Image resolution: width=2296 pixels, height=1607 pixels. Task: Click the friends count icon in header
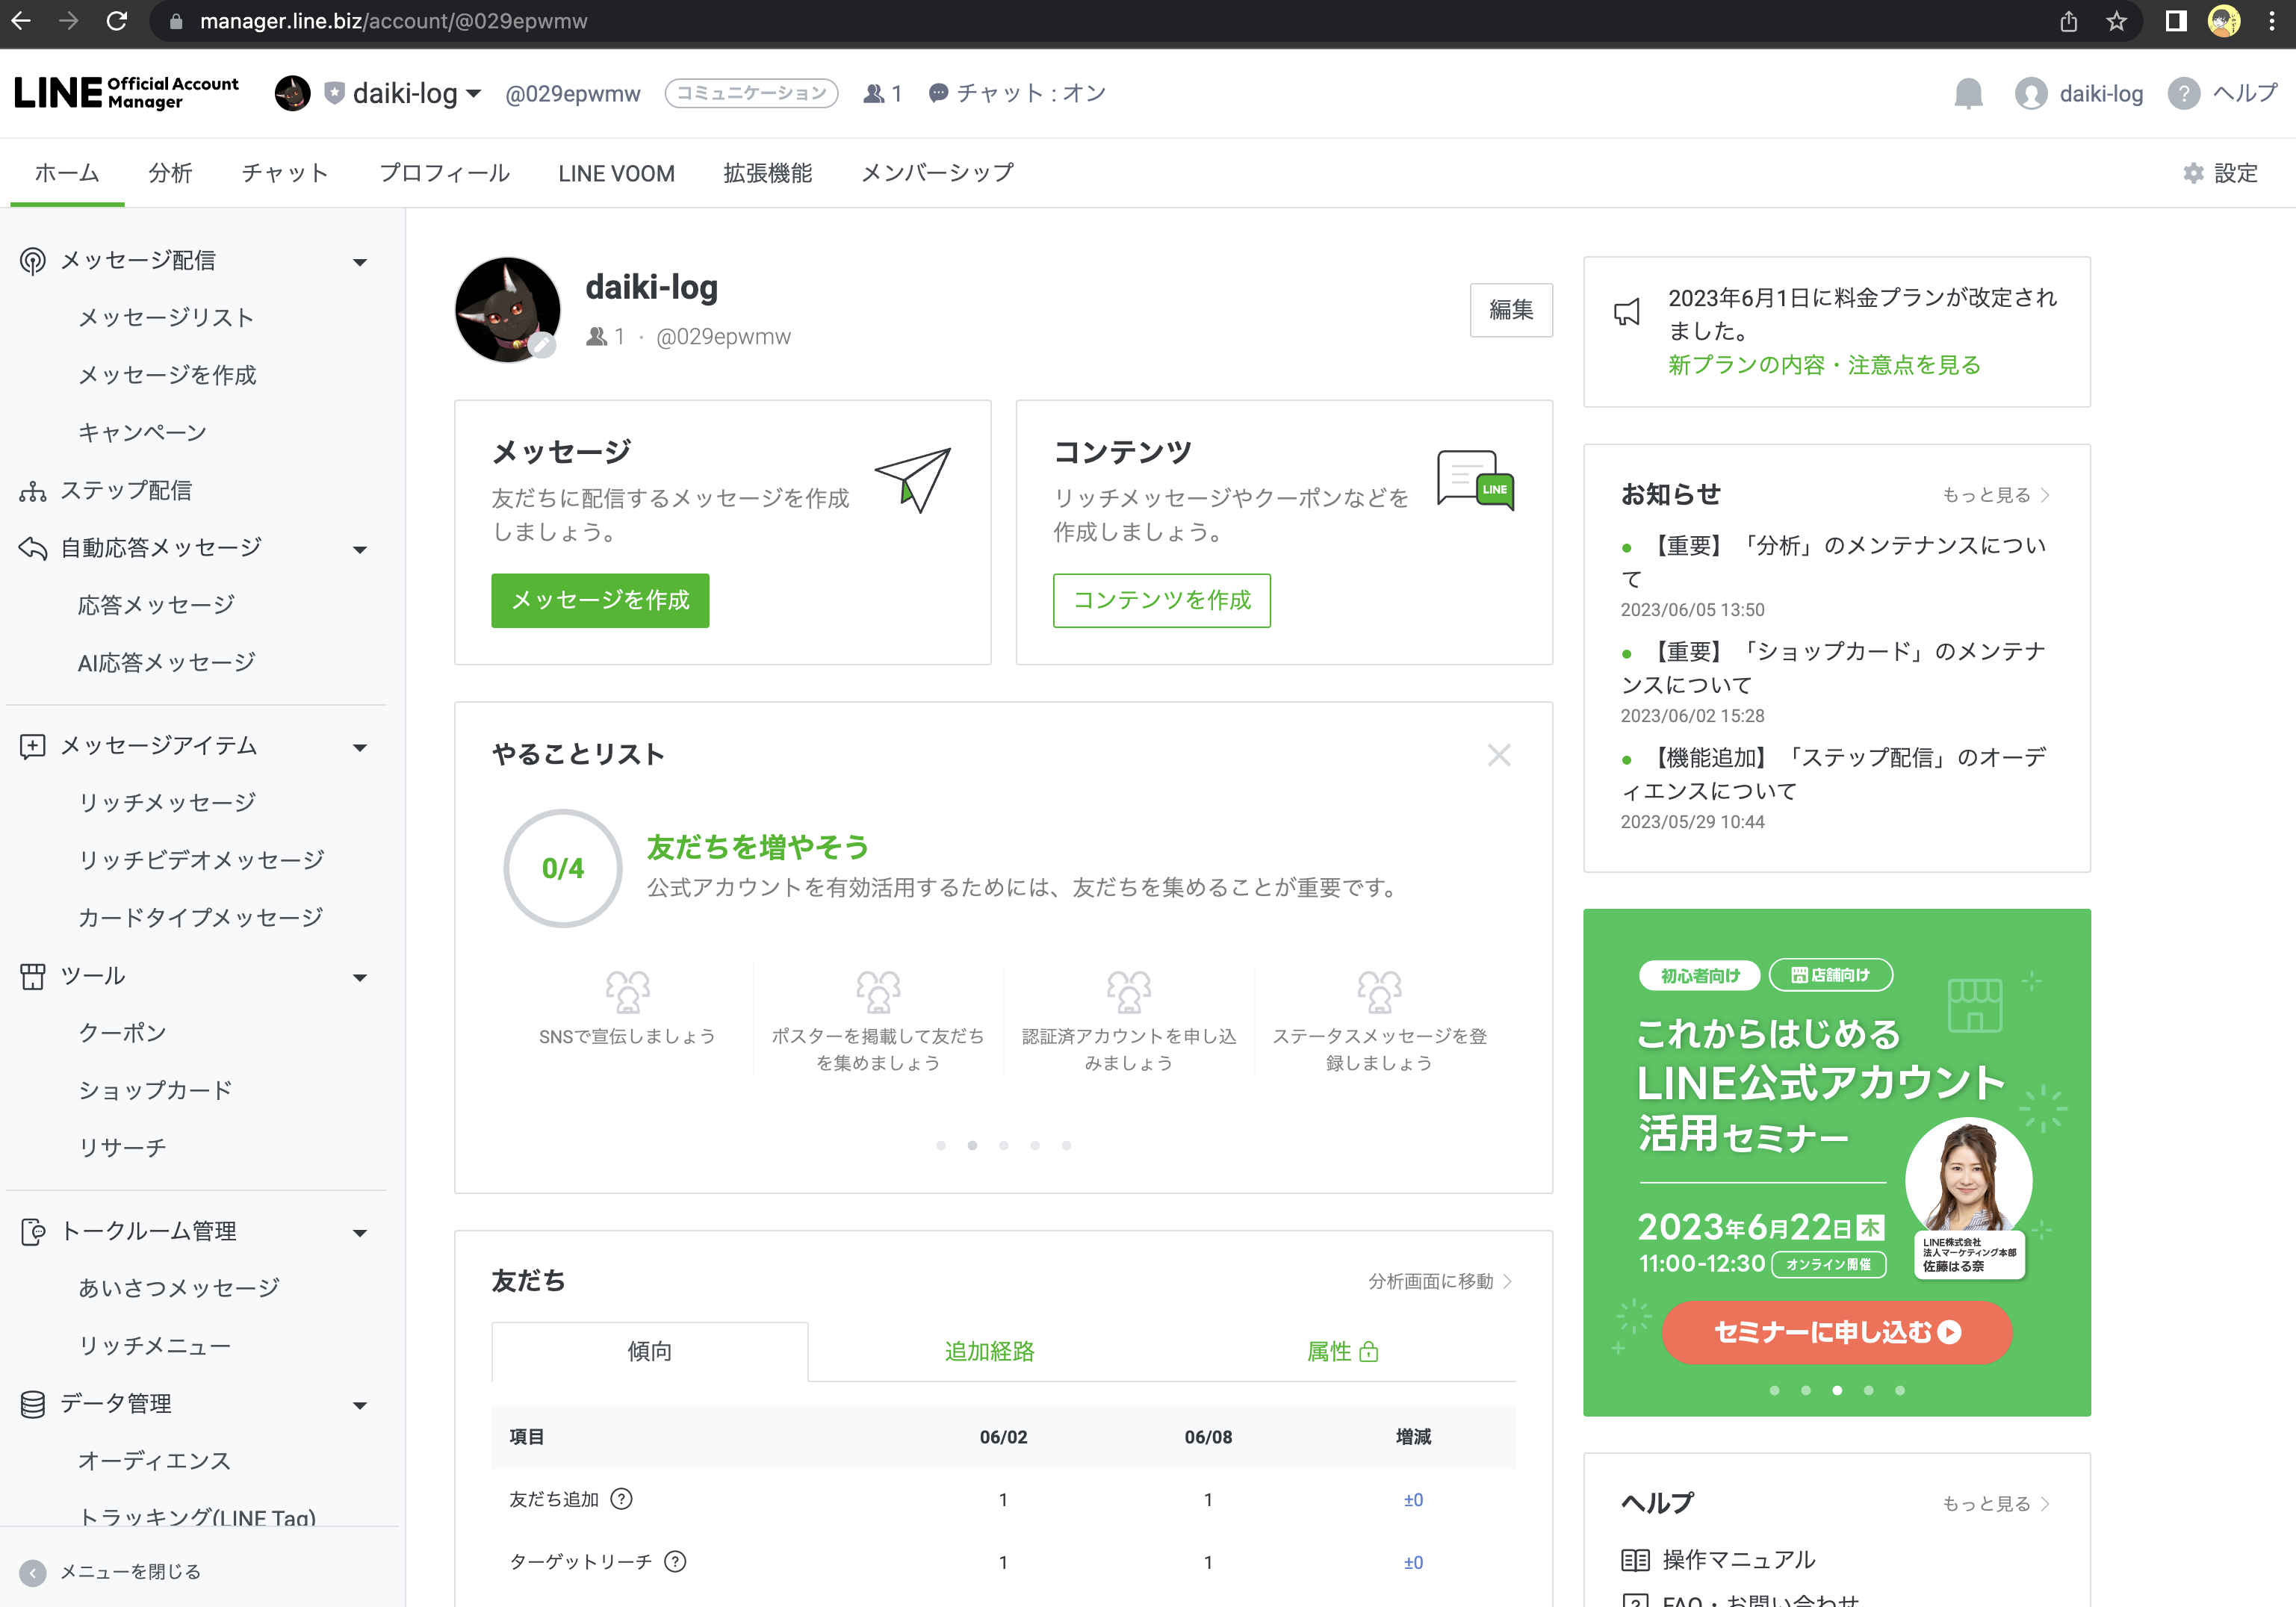[874, 93]
